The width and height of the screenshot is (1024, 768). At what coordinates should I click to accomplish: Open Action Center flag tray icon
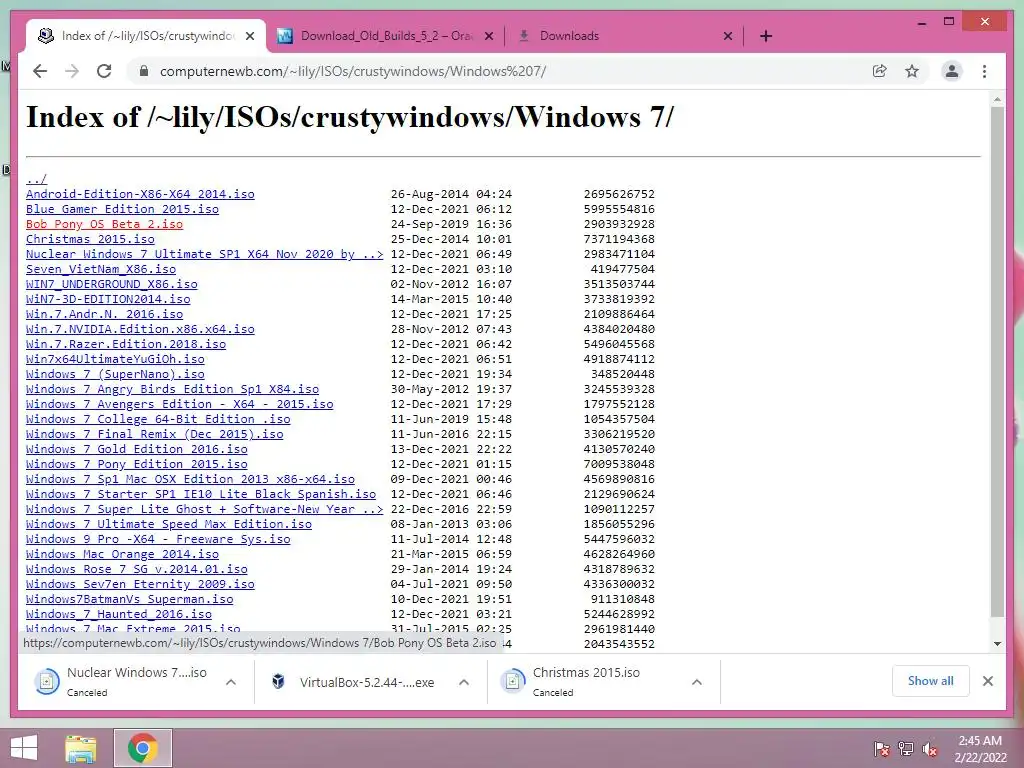[882, 749]
